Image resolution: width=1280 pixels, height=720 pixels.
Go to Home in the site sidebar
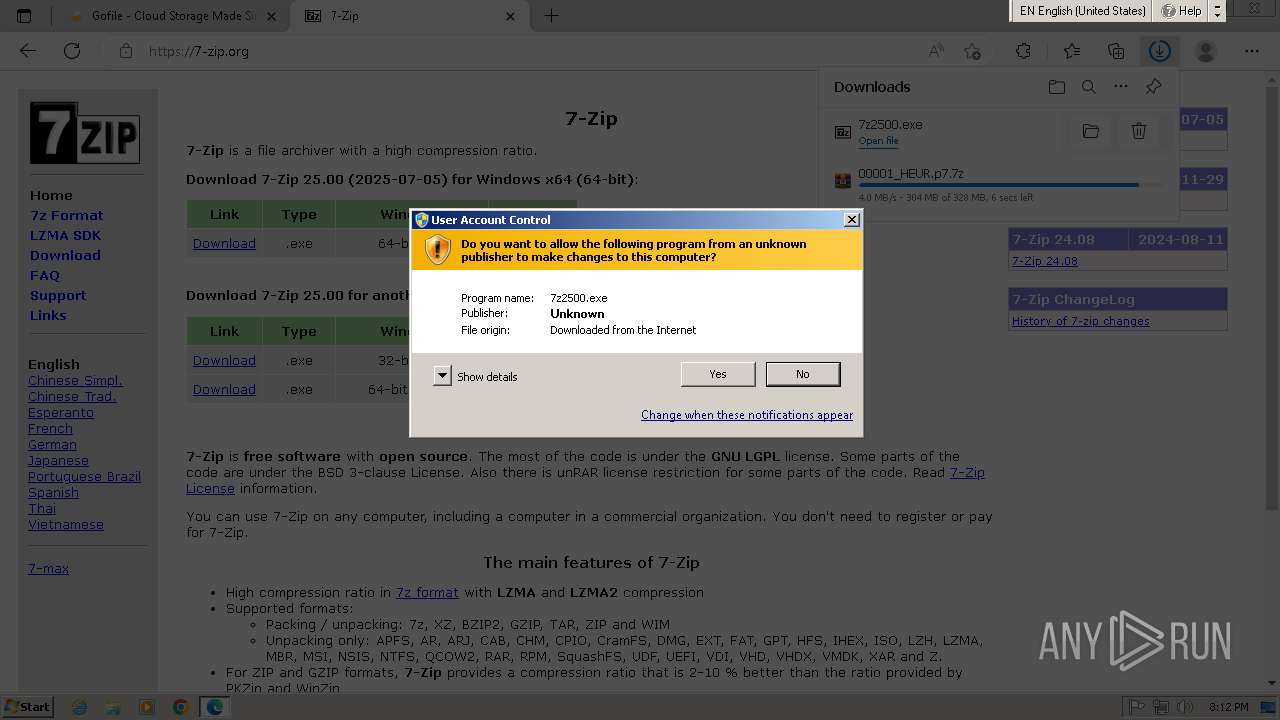51,195
